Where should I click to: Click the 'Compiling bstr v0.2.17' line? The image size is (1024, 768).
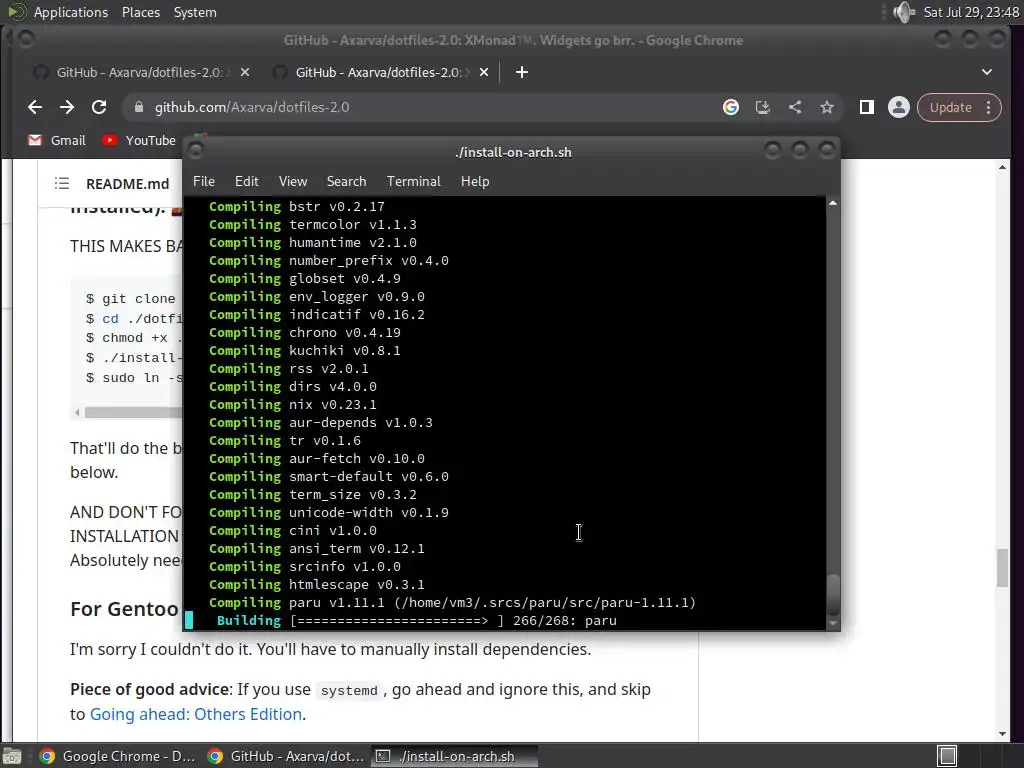click(296, 206)
